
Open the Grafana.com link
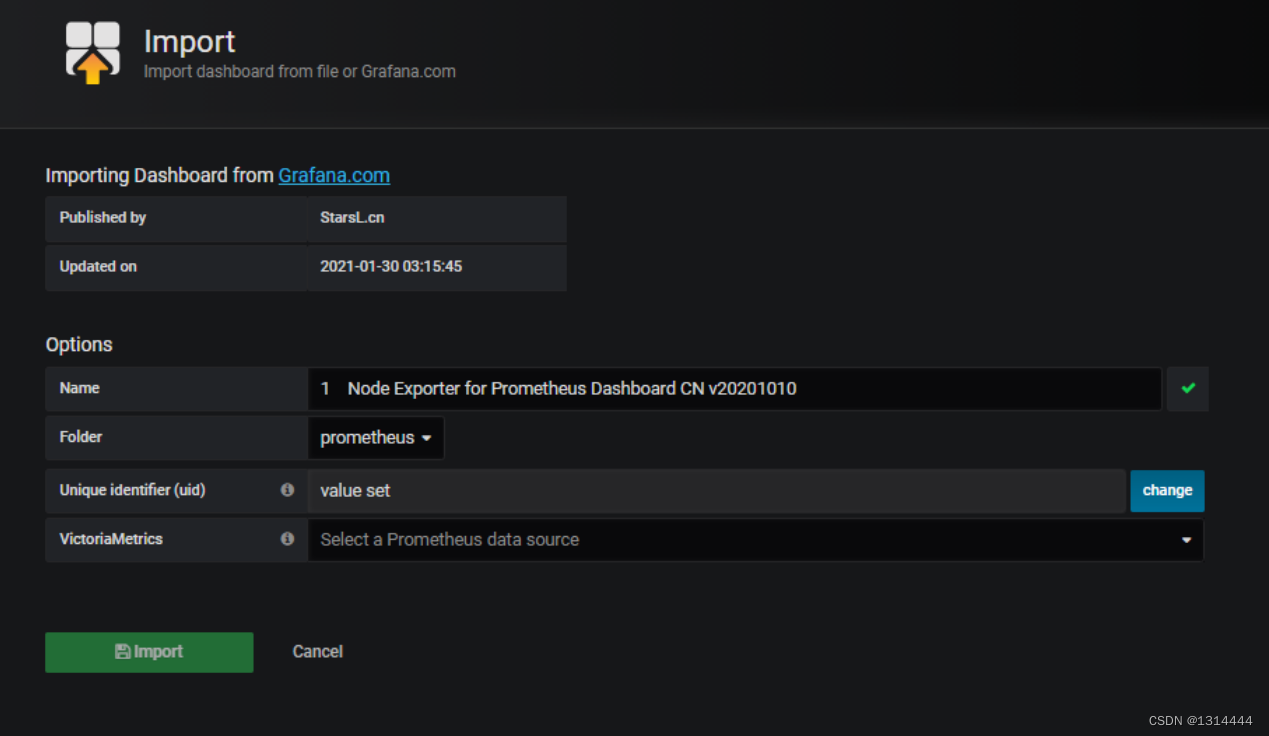334,175
